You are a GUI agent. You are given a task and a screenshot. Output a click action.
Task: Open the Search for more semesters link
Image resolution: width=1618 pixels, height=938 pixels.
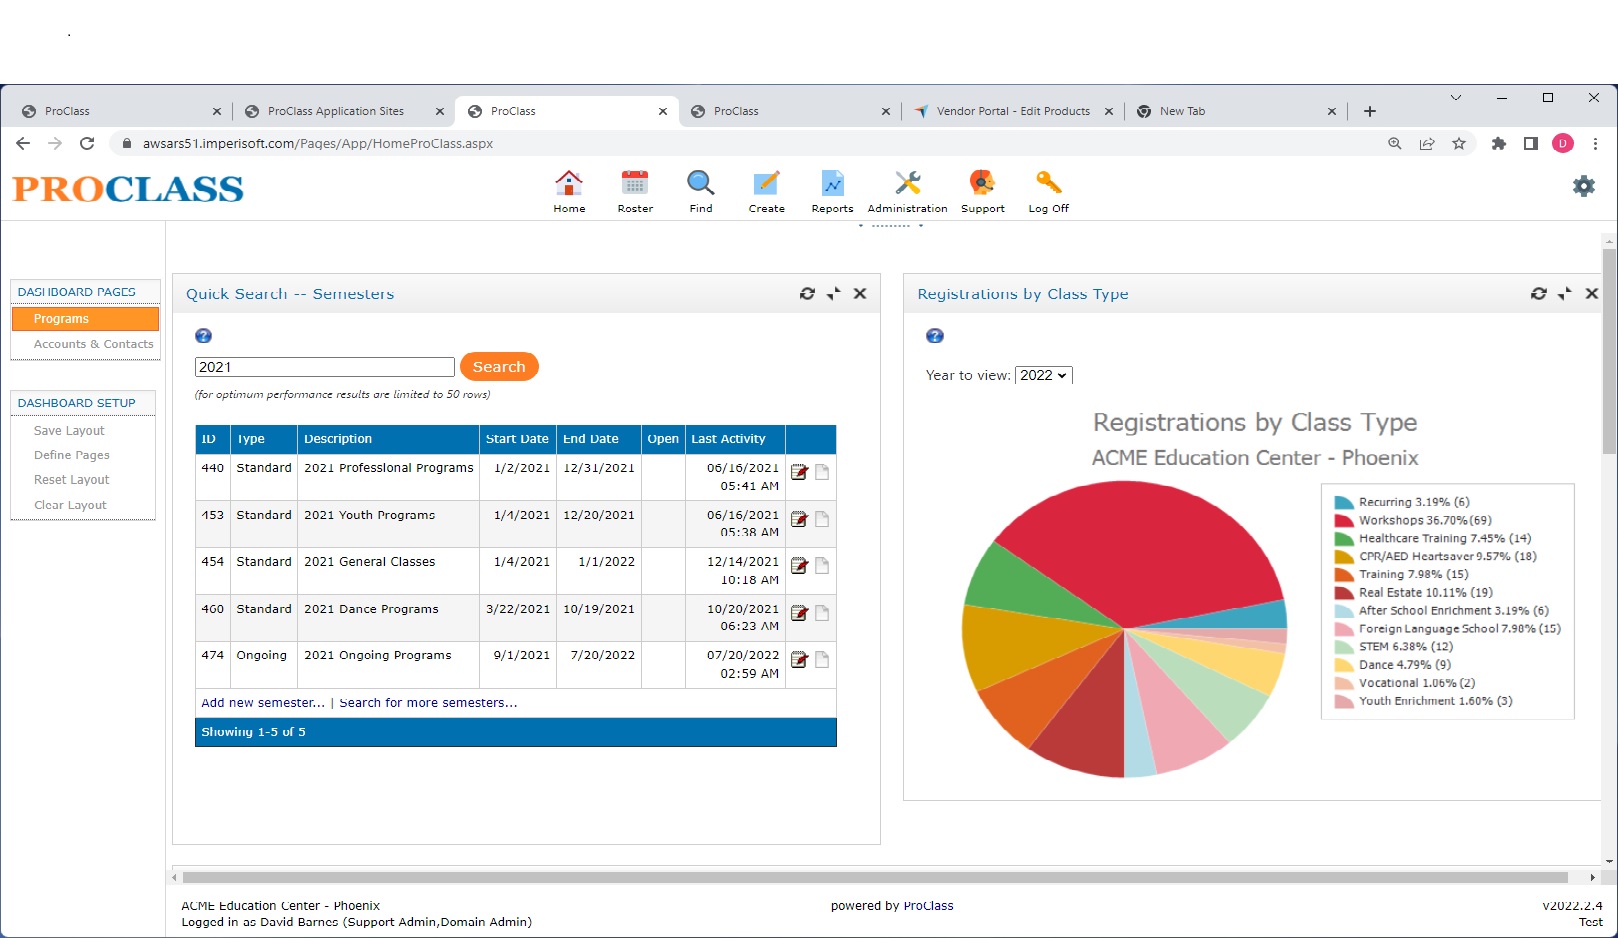[427, 702]
